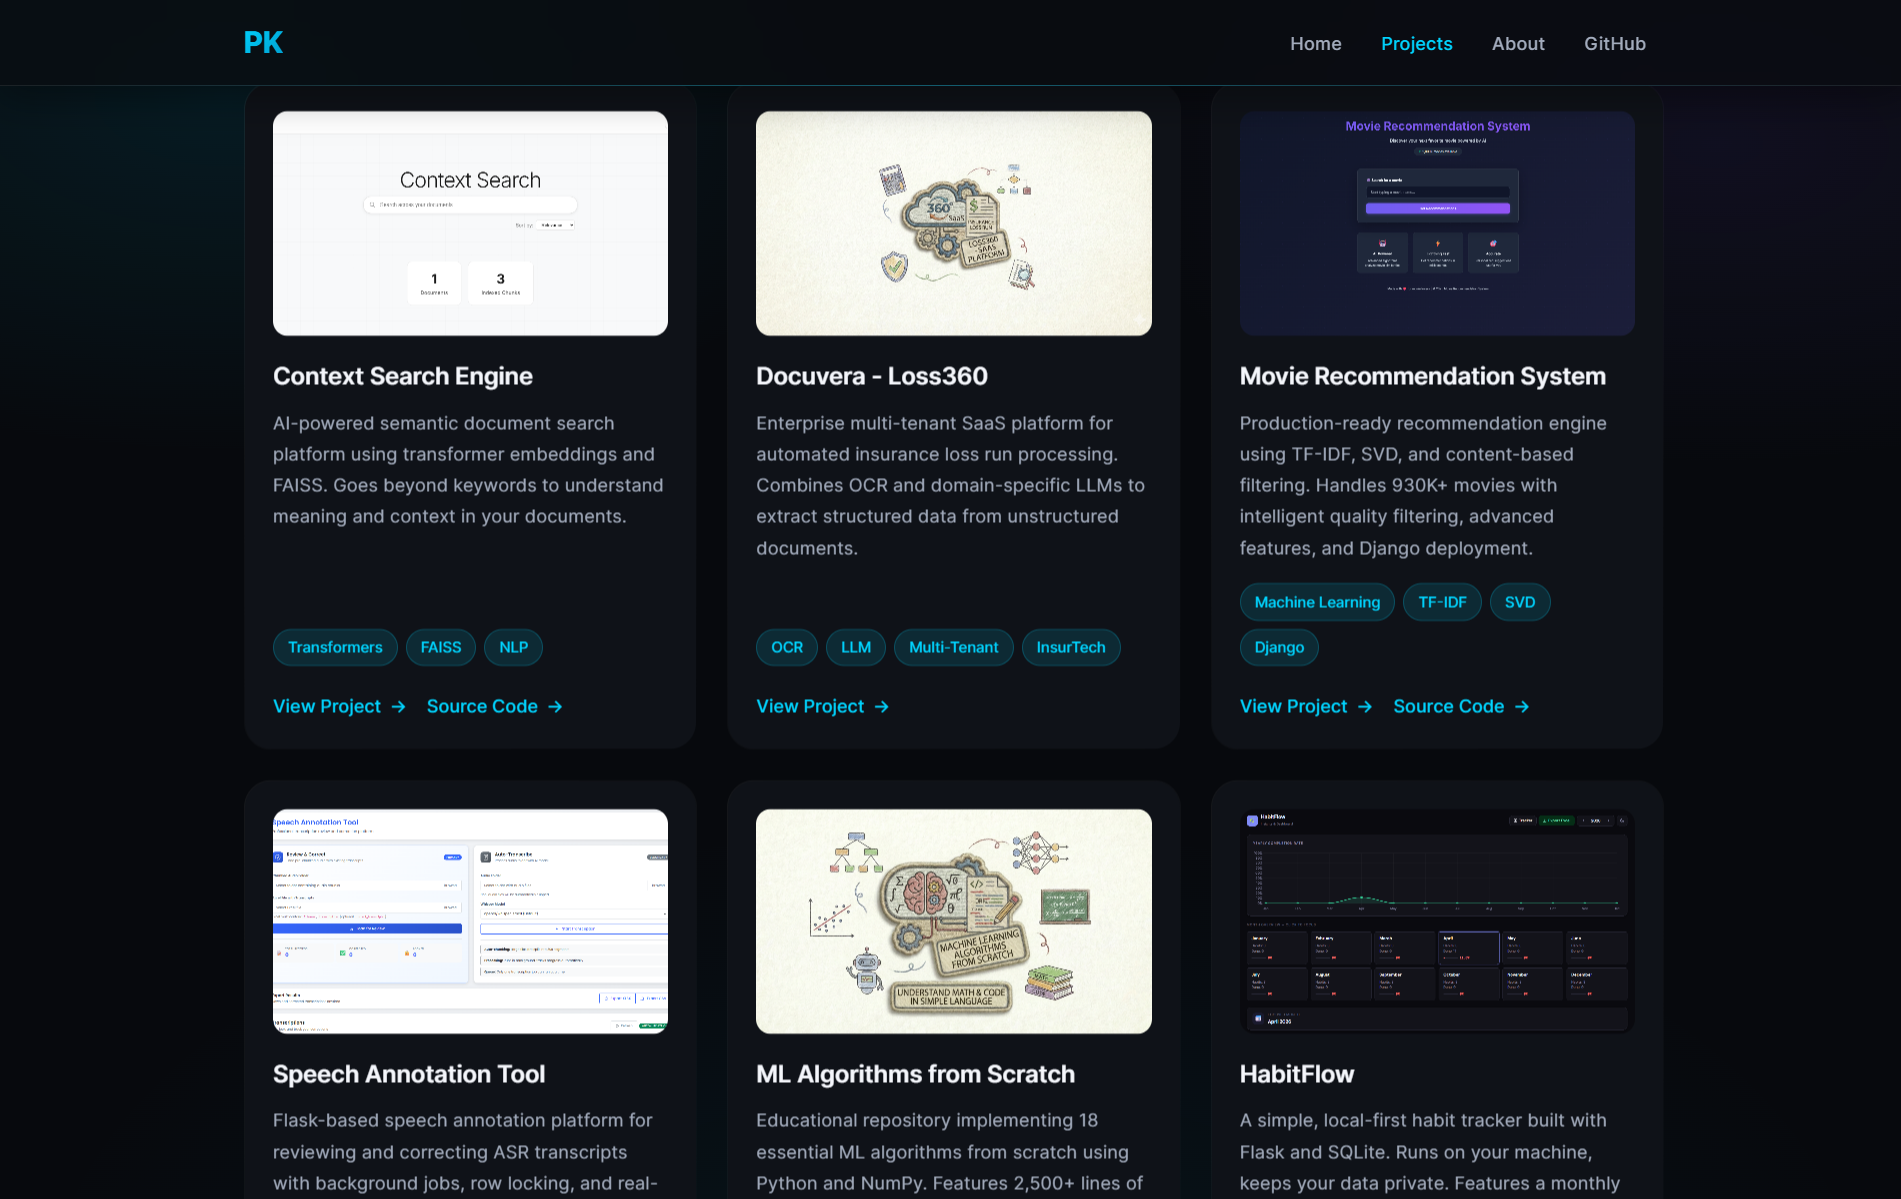The width and height of the screenshot is (1901, 1199).
Task: Click the InsurTech tag
Action: (x=1071, y=647)
